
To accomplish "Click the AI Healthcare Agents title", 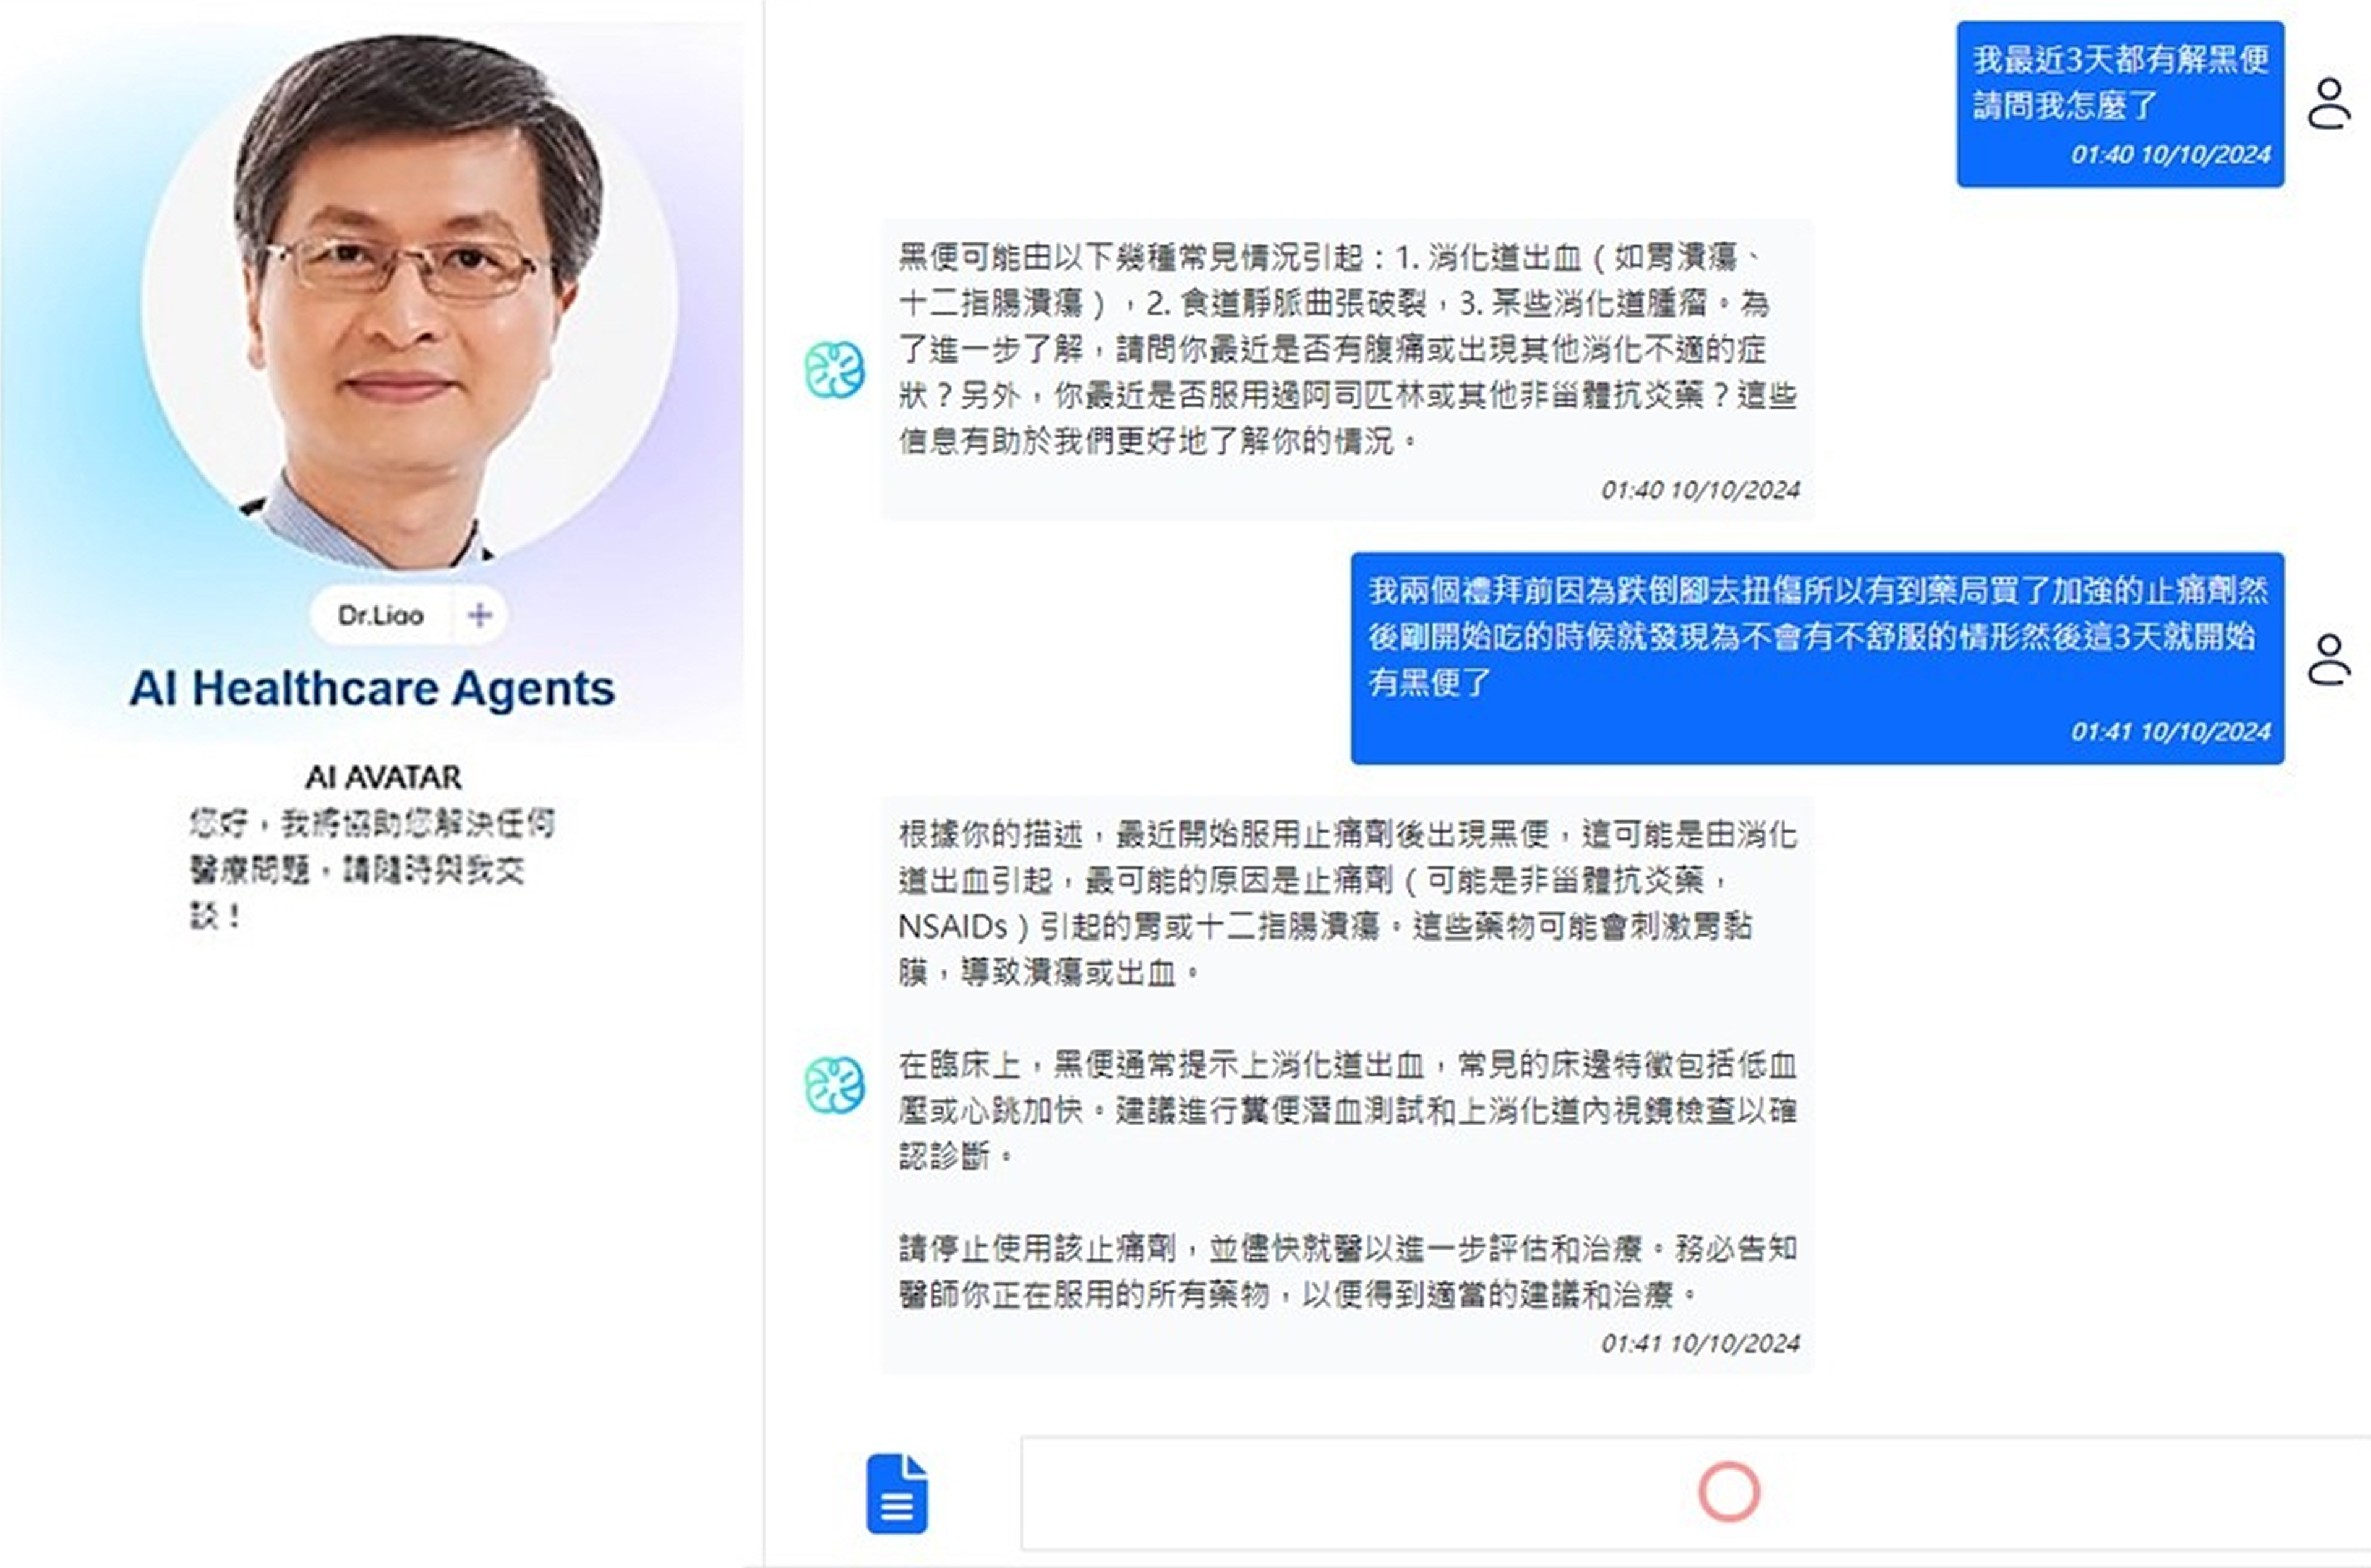I will [x=372, y=688].
